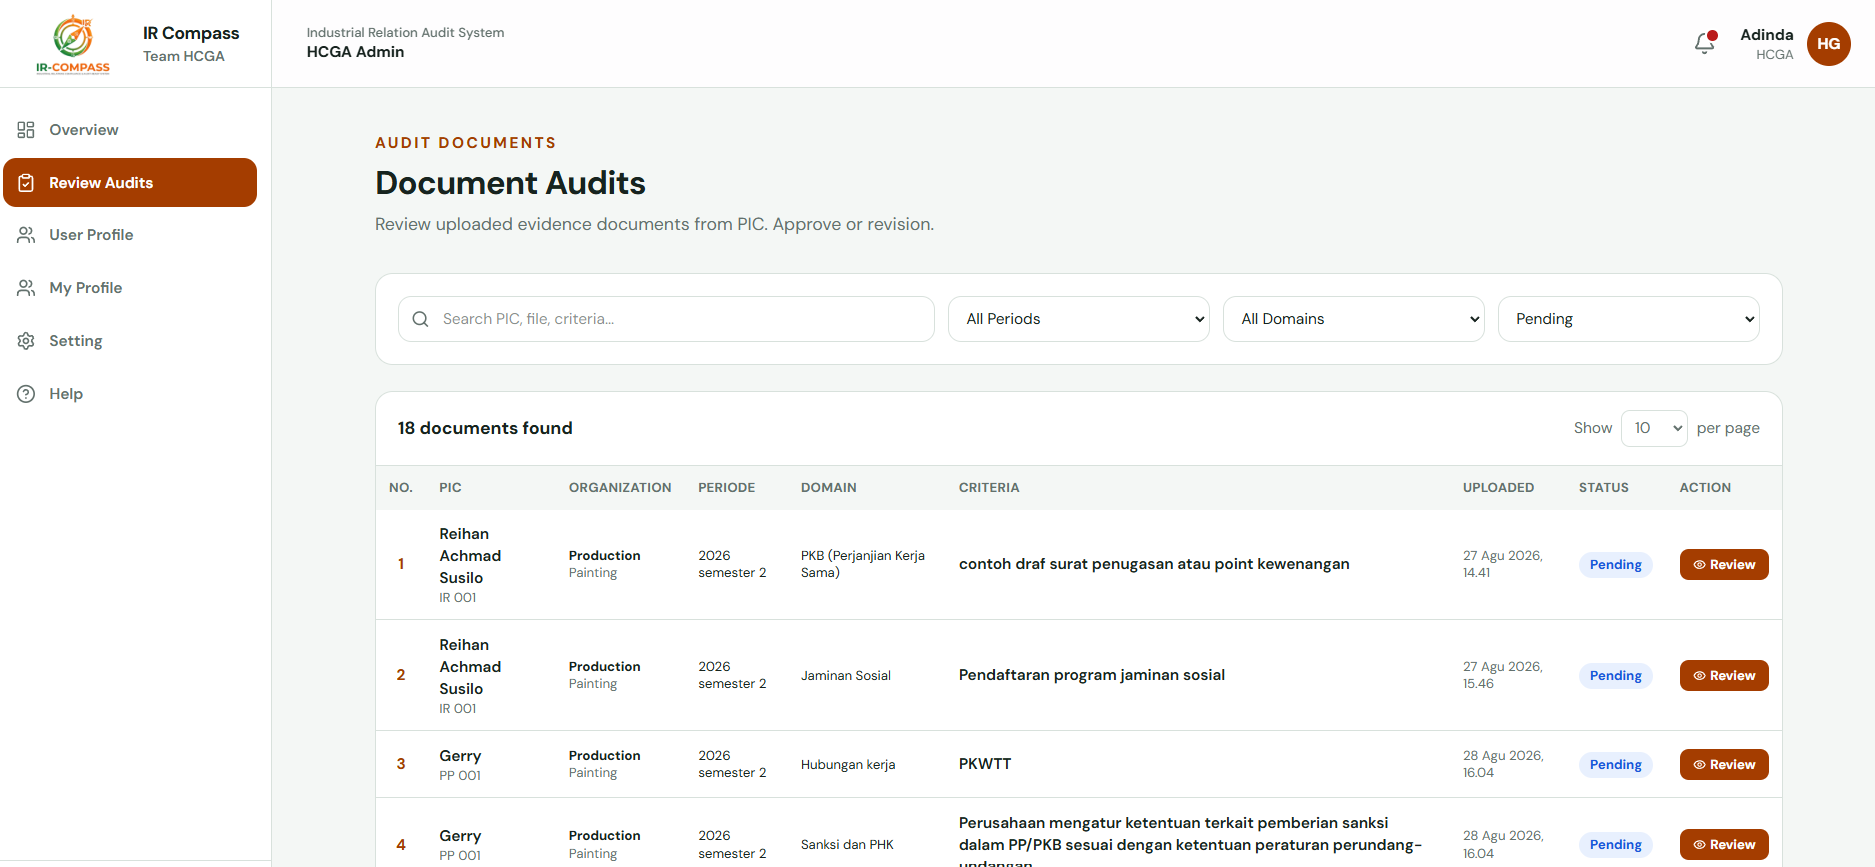Click the PERIODE column header
Screen dimensions: 1875x867
pyautogui.click(x=726, y=488)
